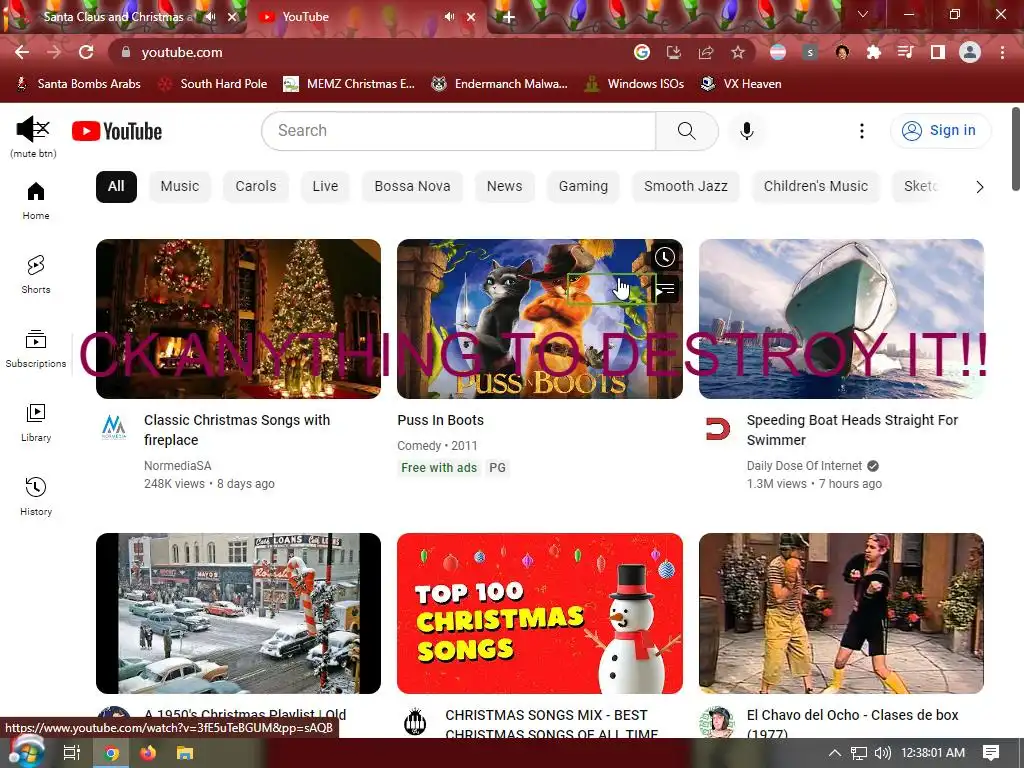Share this page icon
Image resolution: width=1024 pixels, height=768 pixels.
tap(706, 52)
